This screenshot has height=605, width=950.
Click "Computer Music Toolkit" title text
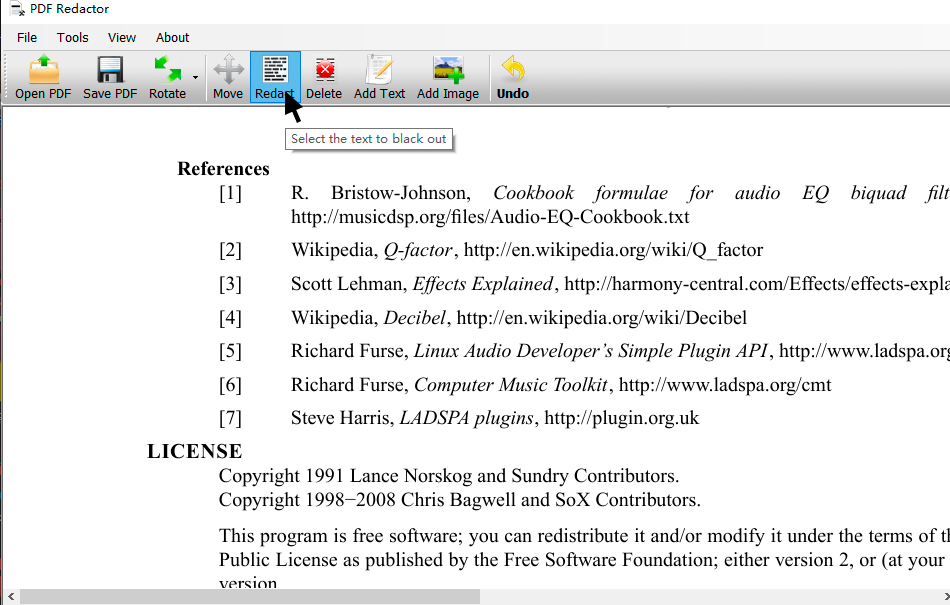(x=511, y=385)
